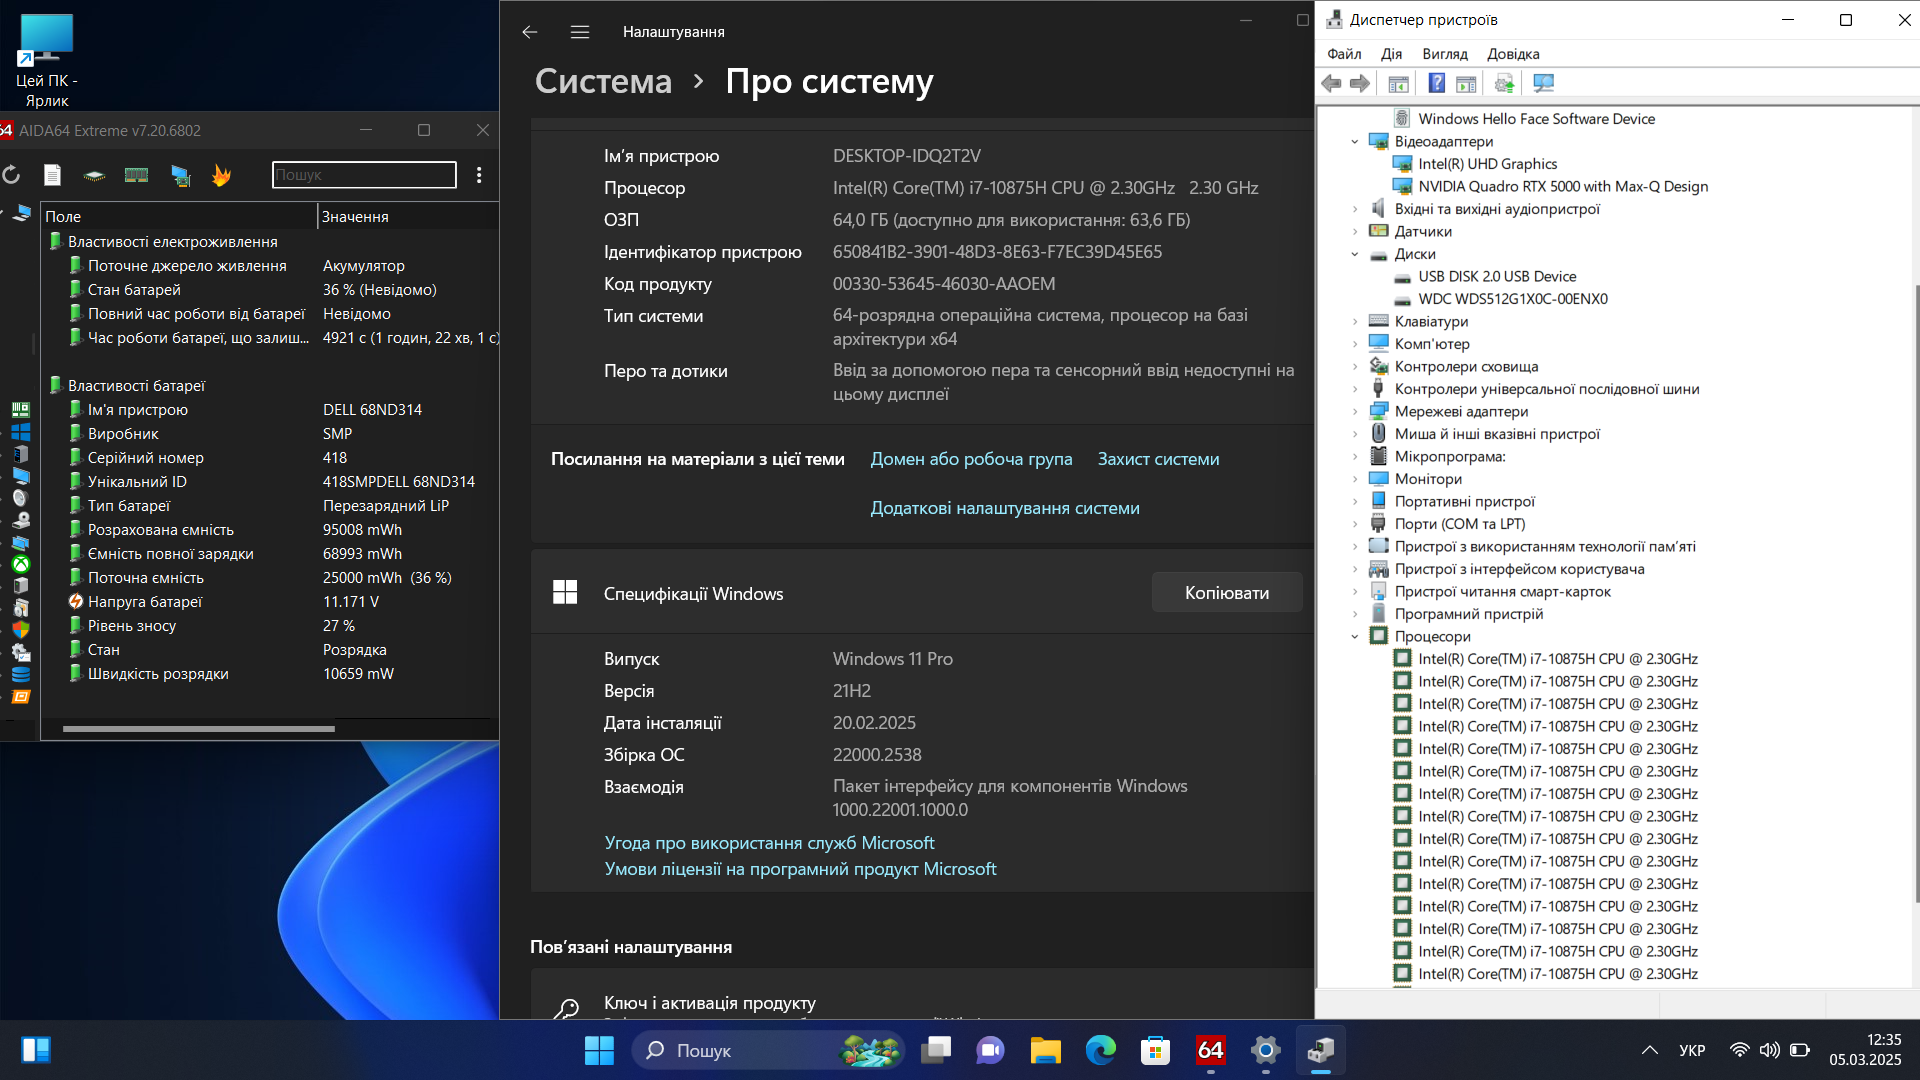Expand the Клавіатури device category
This screenshot has height=1080, width=1920.
[1355, 322]
